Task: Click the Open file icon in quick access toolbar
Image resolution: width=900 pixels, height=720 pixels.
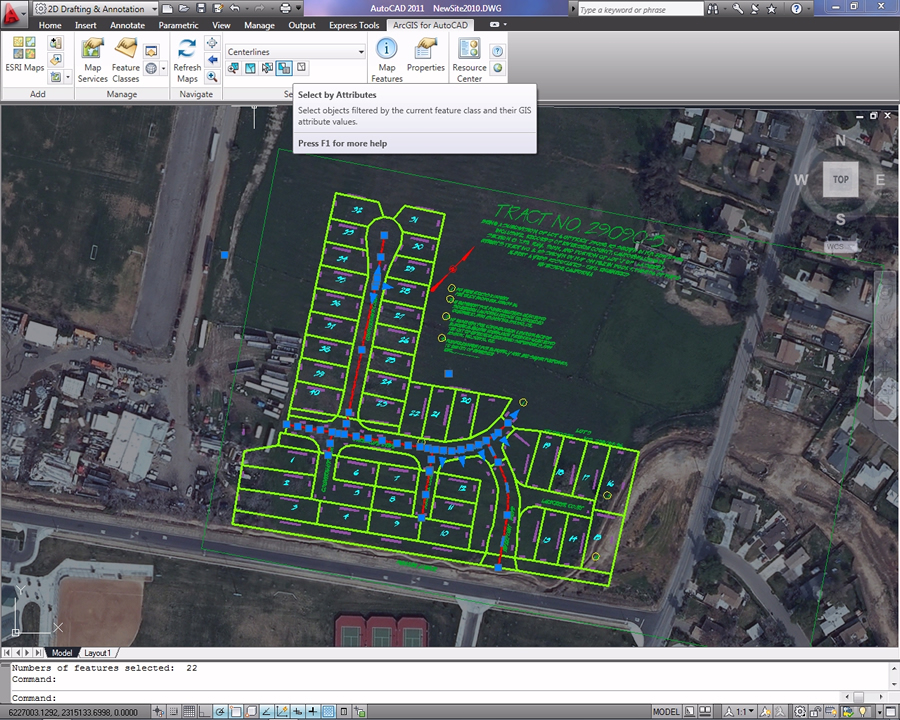Action: pyautogui.click(x=184, y=9)
